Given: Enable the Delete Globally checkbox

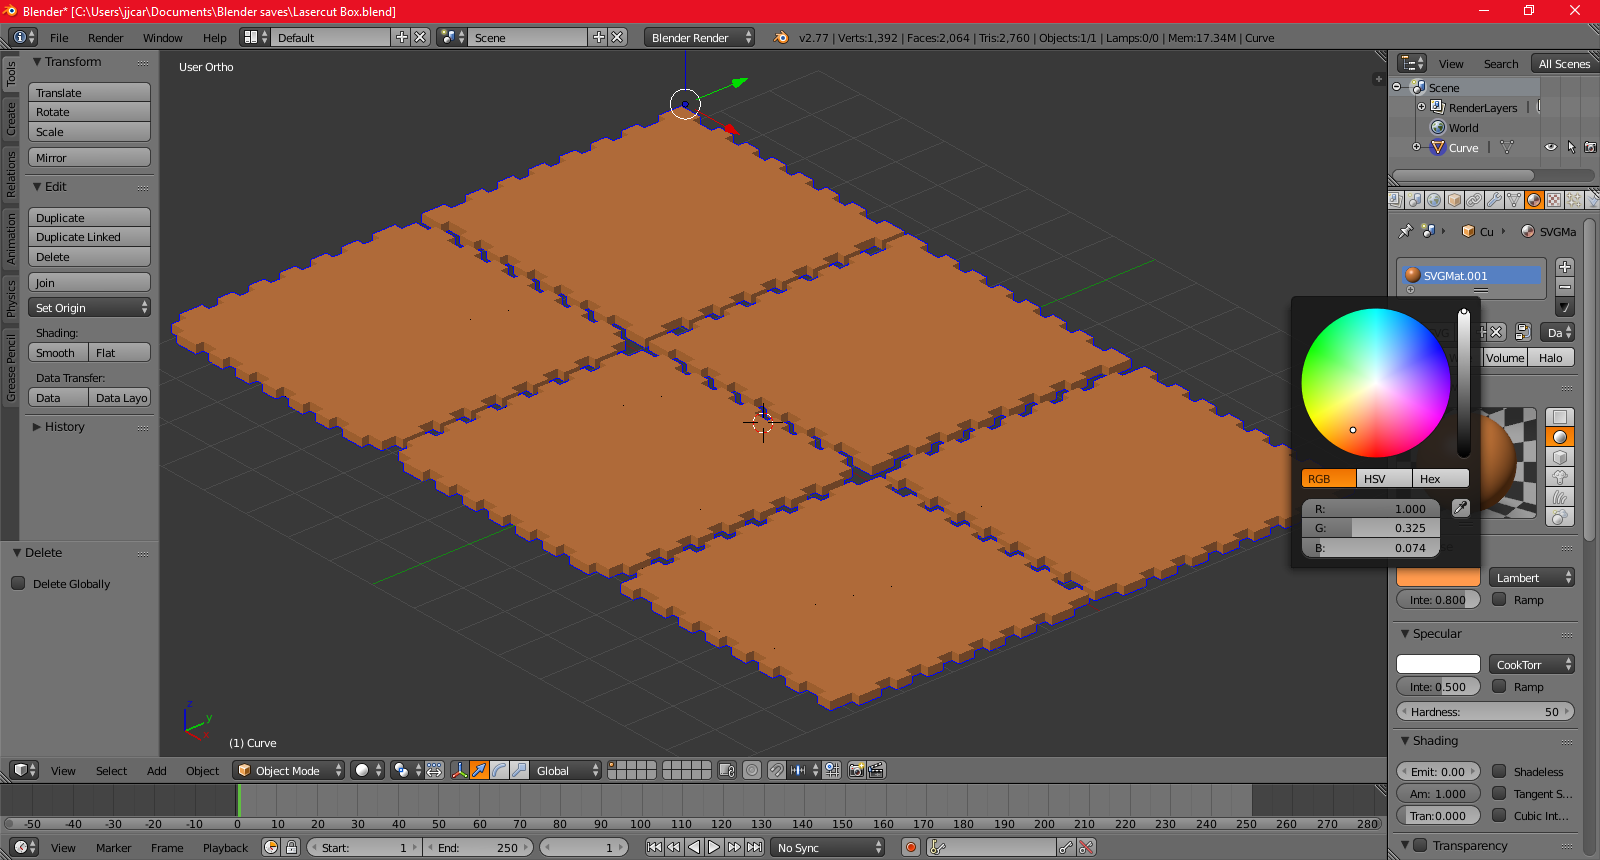Looking at the screenshot, I should coord(18,583).
